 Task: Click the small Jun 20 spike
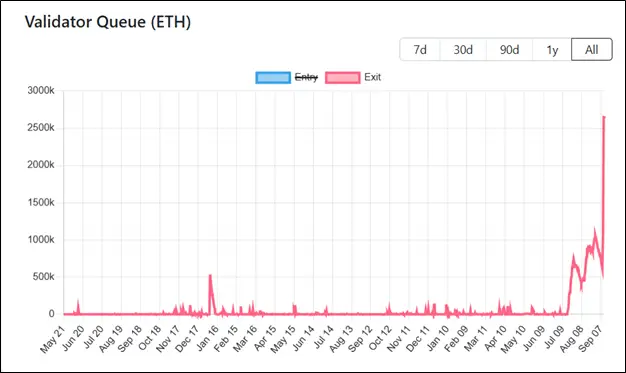(x=78, y=303)
